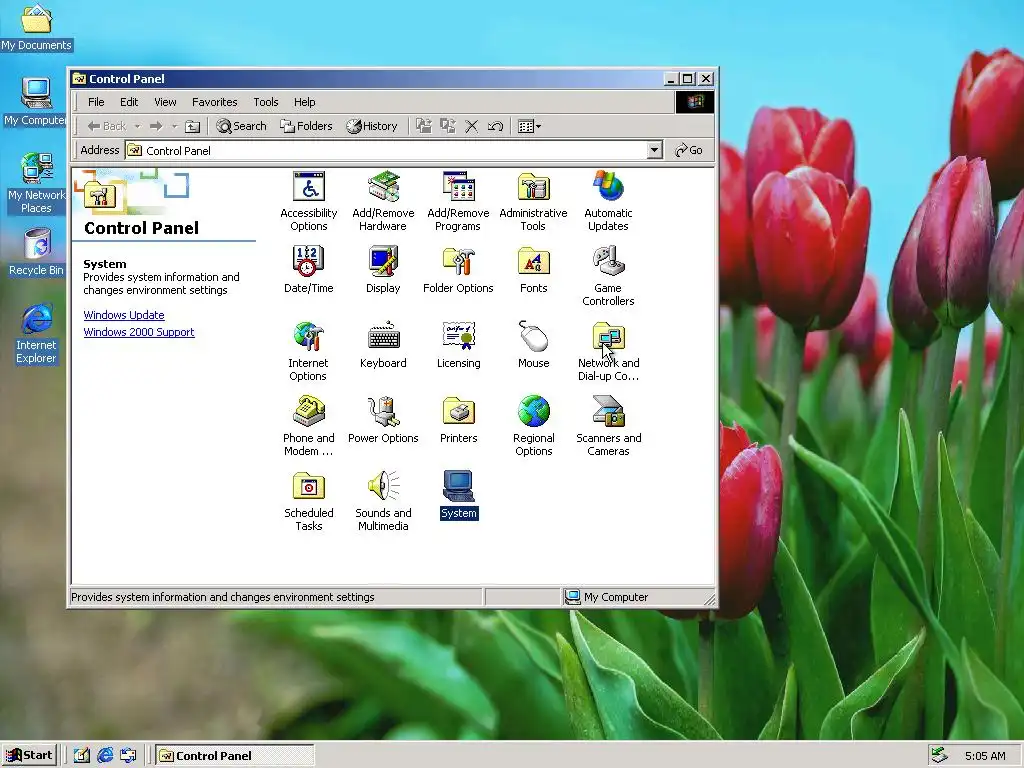Image resolution: width=1024 pixels, height=768 pixels.
Task: Click the Forward arrow button
Action: pyautogui.click(x=156, y=126)
